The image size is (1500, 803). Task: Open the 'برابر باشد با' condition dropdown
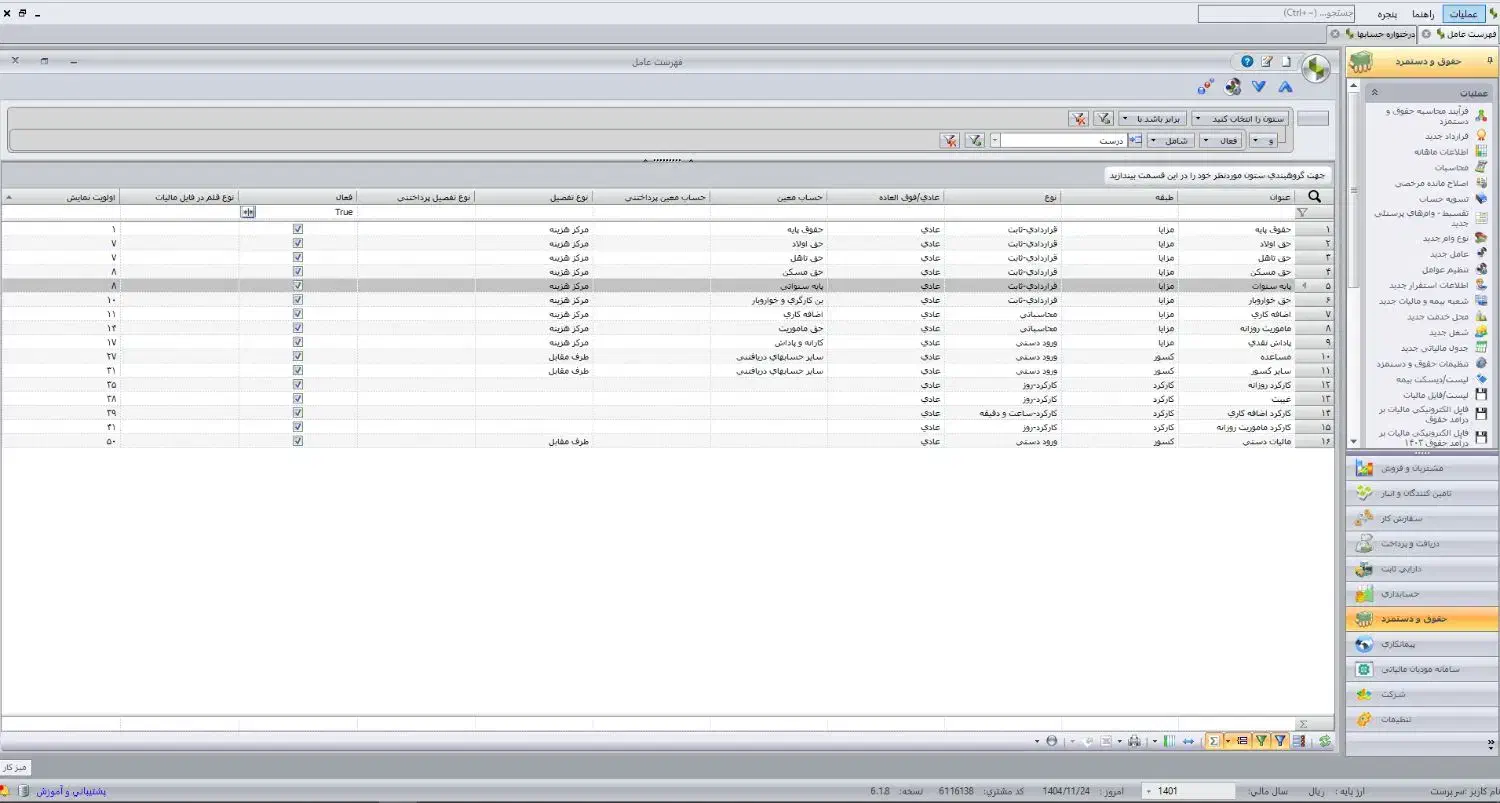pos(1153,118)
